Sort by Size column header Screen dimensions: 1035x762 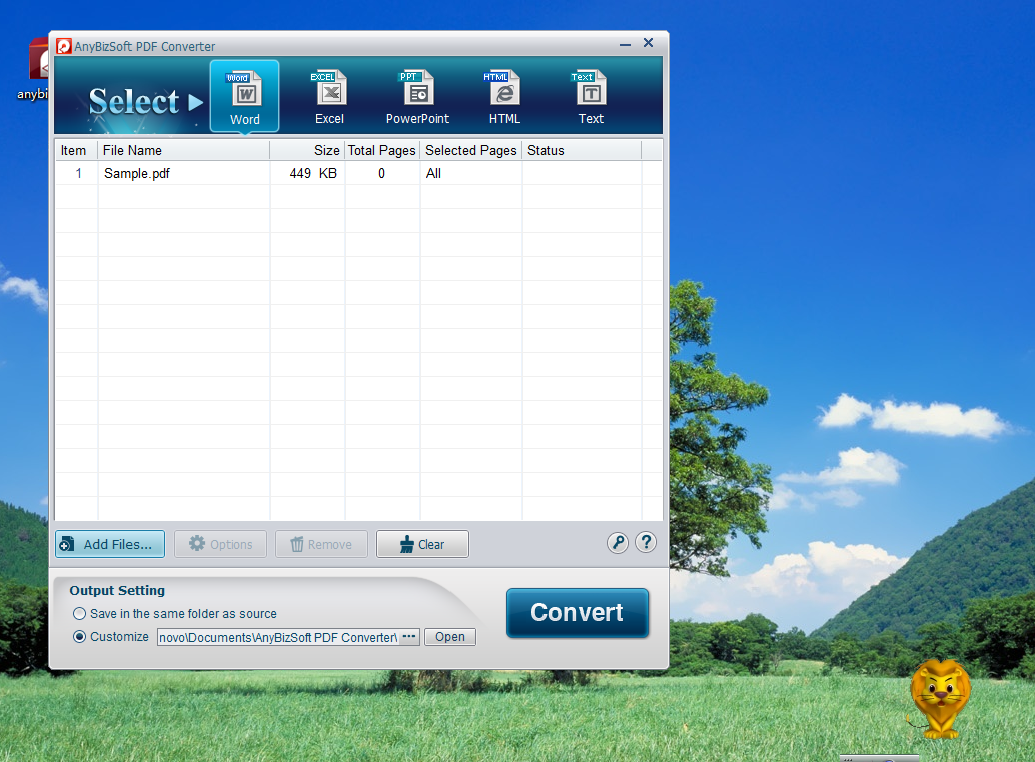[x=307, y=151]
